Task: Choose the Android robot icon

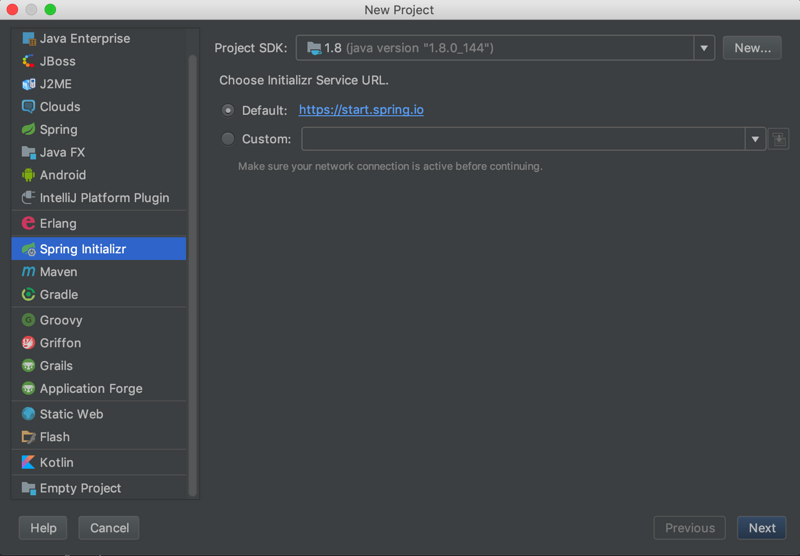Action: [x=29, y=175]
